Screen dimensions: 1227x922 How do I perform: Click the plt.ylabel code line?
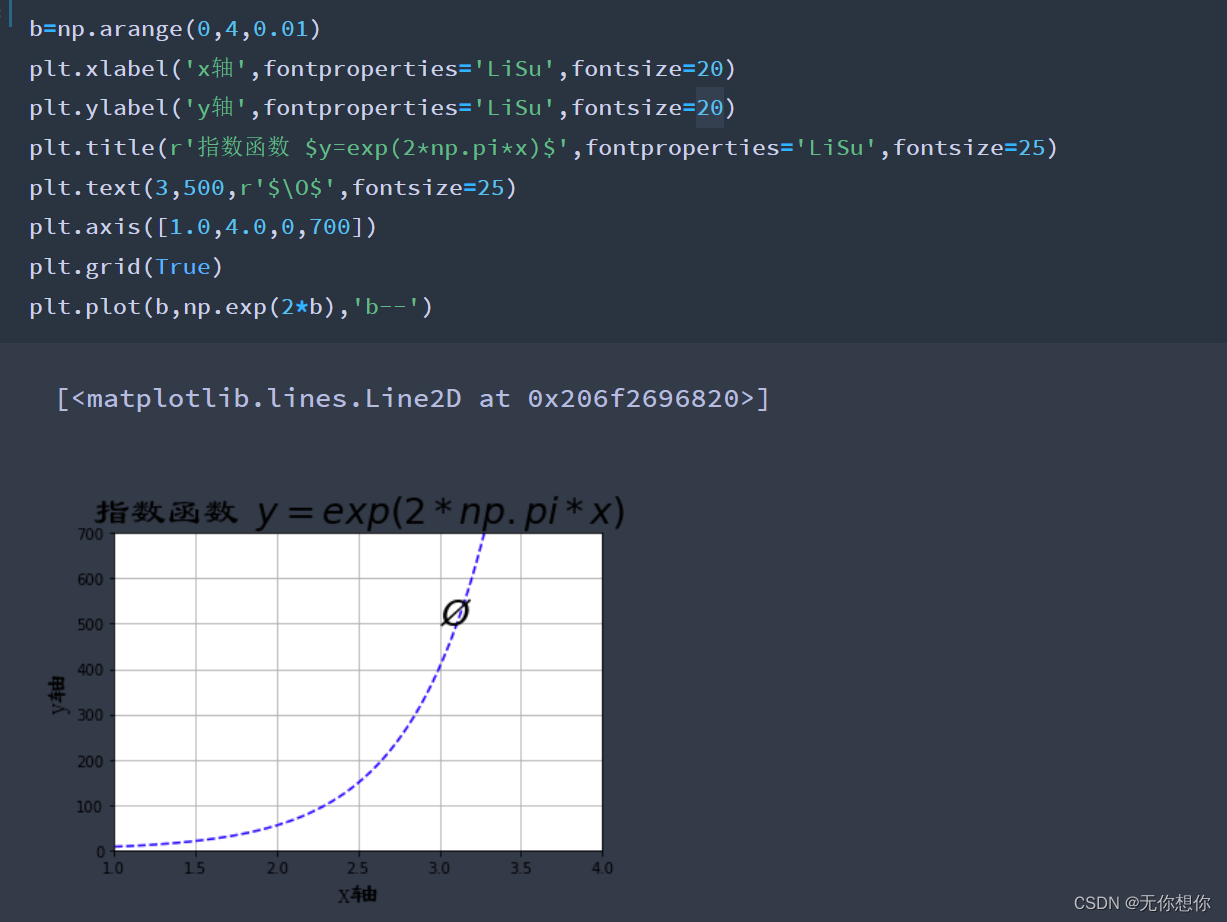382,108
